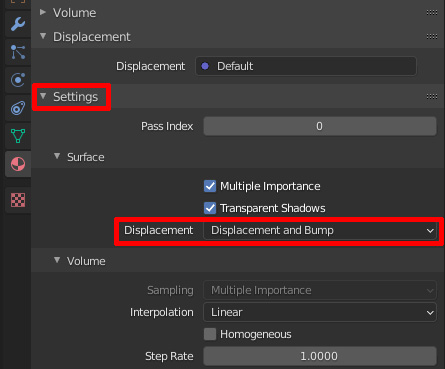Click the Sampling label
This screenshot has width=445, height=369.
click(170, 290)
